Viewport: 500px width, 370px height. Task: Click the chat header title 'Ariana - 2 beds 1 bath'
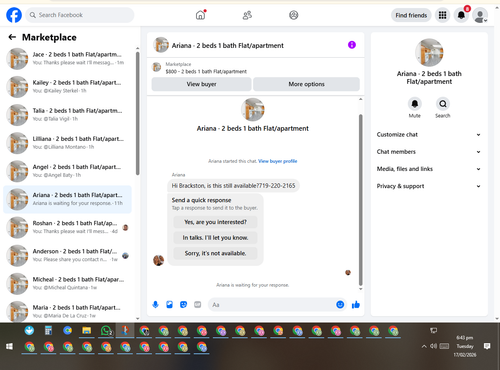[228, 45]
